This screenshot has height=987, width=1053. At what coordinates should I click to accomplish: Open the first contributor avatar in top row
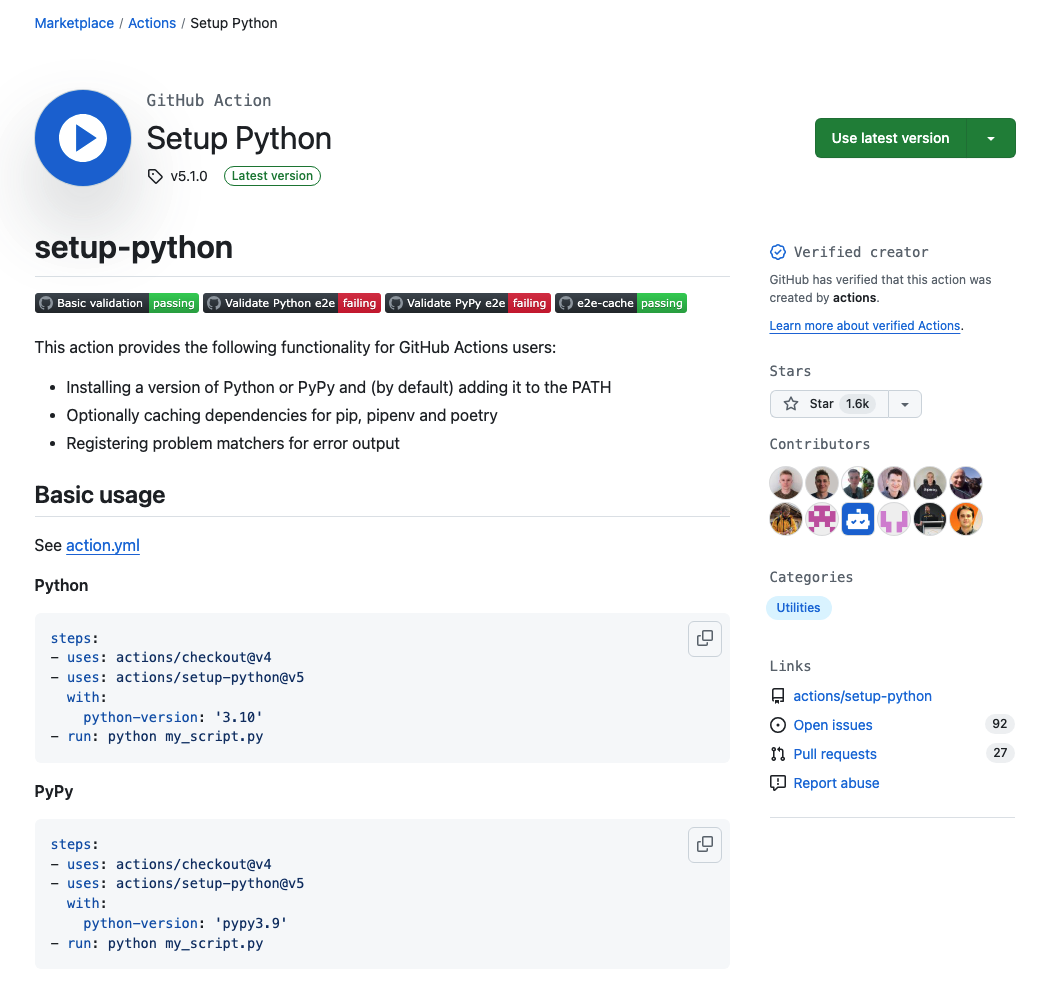tap(786, 483)
